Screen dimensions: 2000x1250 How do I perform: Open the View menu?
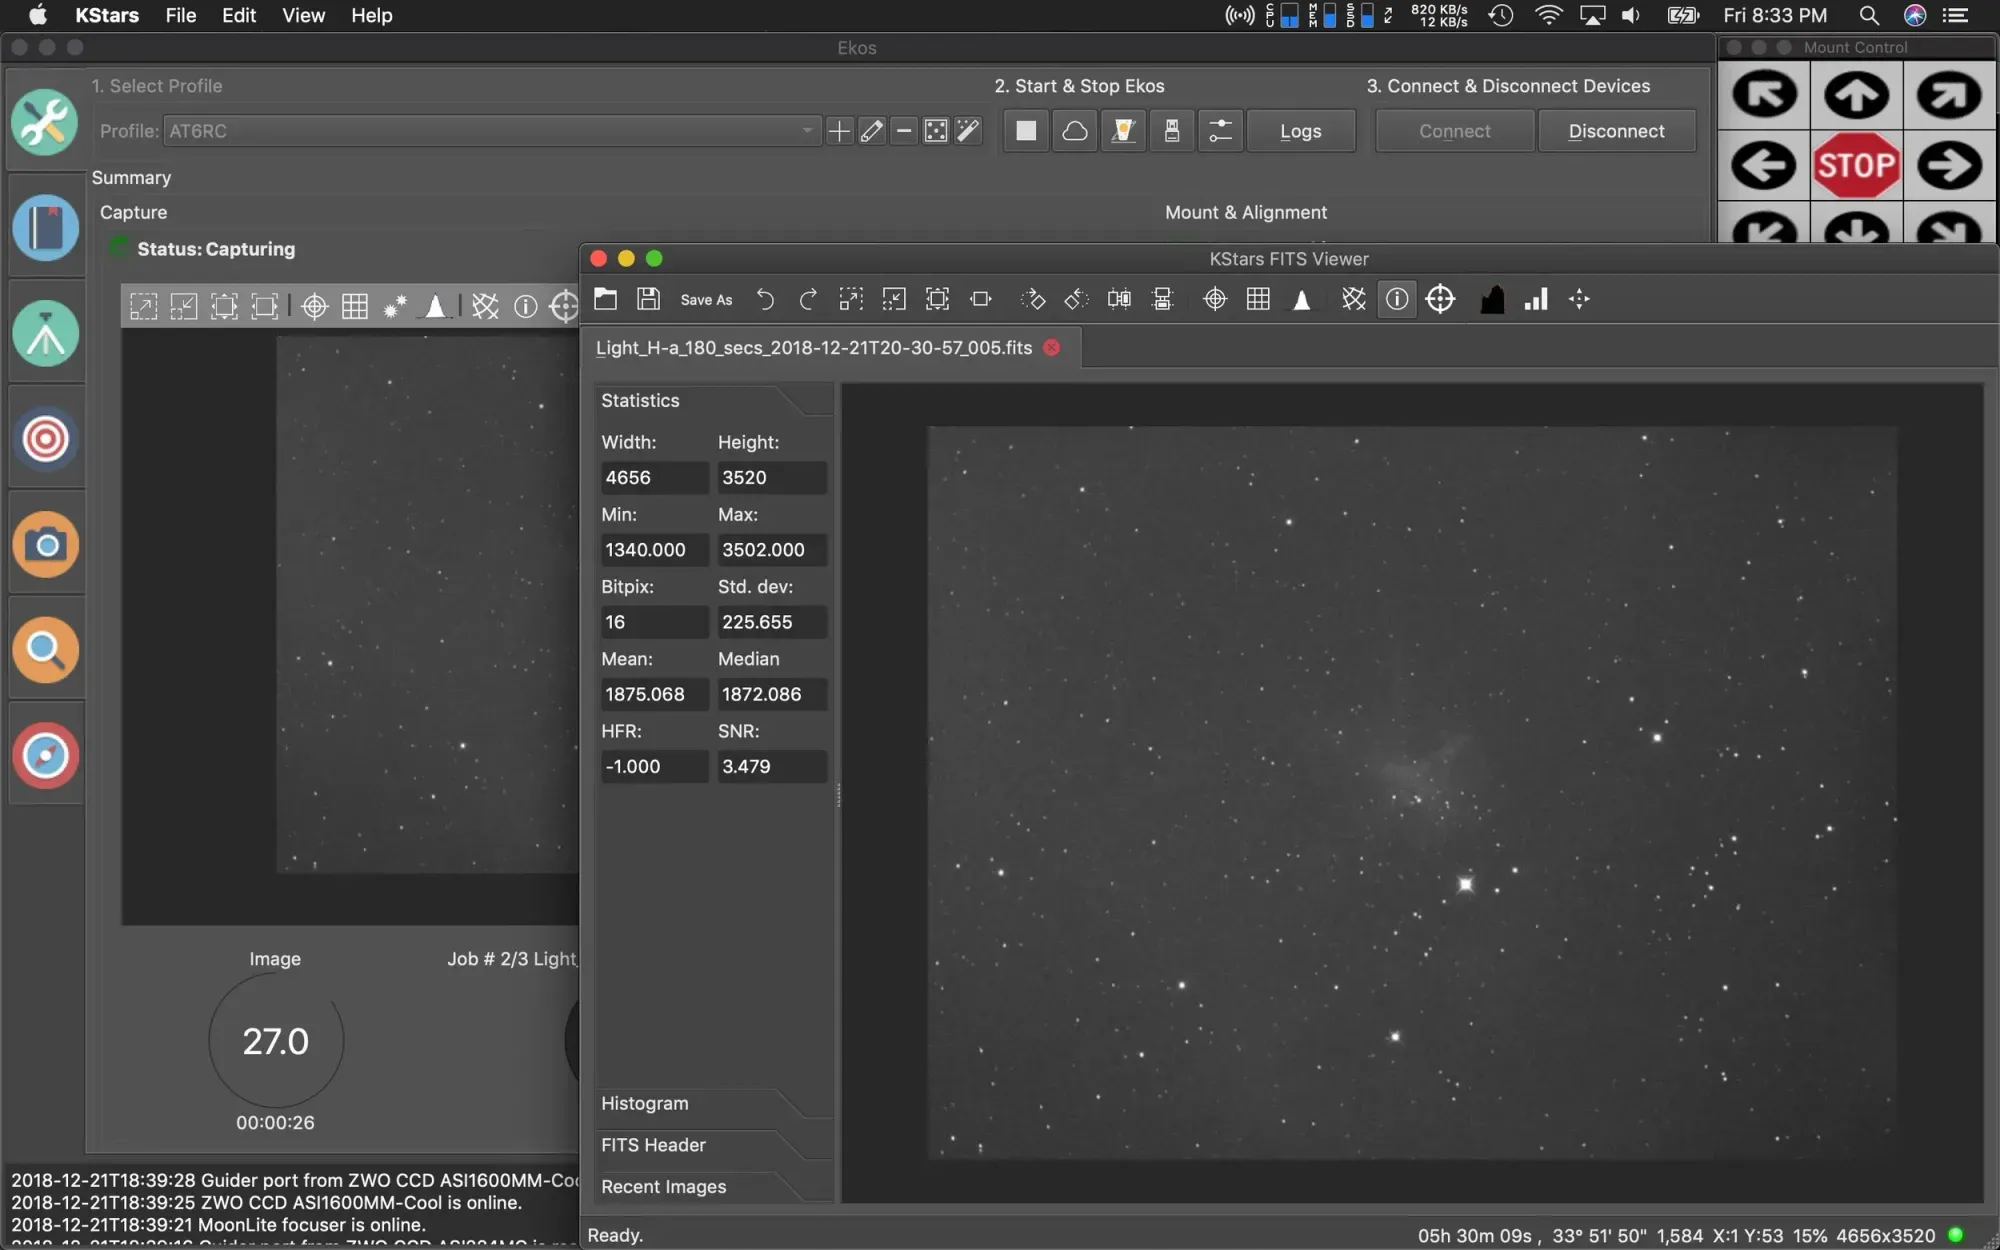point(303,15)
